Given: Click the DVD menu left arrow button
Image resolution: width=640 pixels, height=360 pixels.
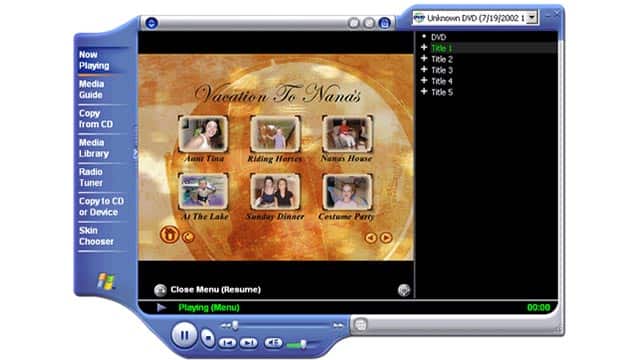Looking at the screenshot, I should coord(371,238).
